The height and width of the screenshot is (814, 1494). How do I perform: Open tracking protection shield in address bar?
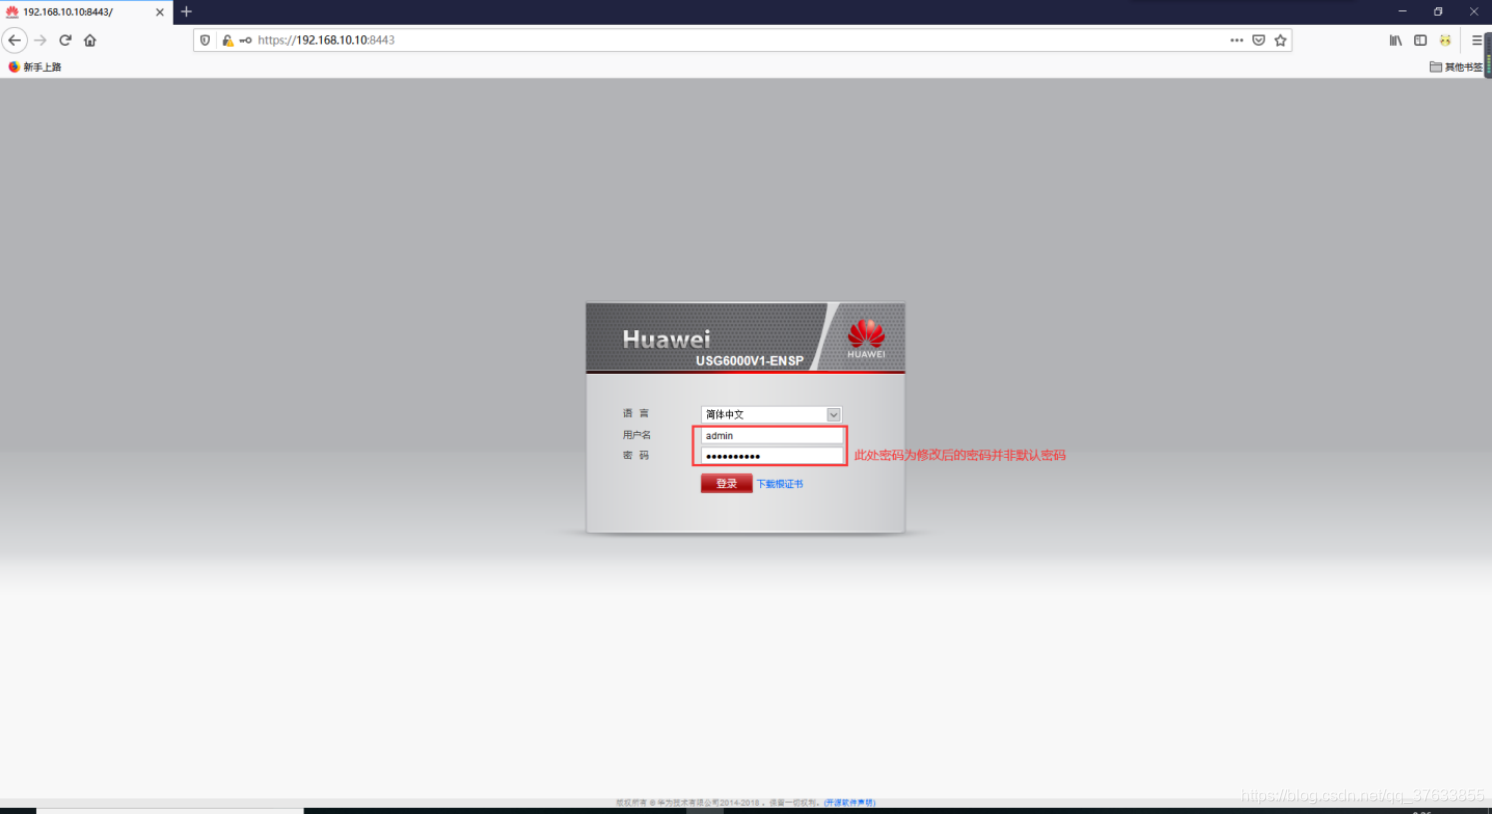click(x=205, y=40)
